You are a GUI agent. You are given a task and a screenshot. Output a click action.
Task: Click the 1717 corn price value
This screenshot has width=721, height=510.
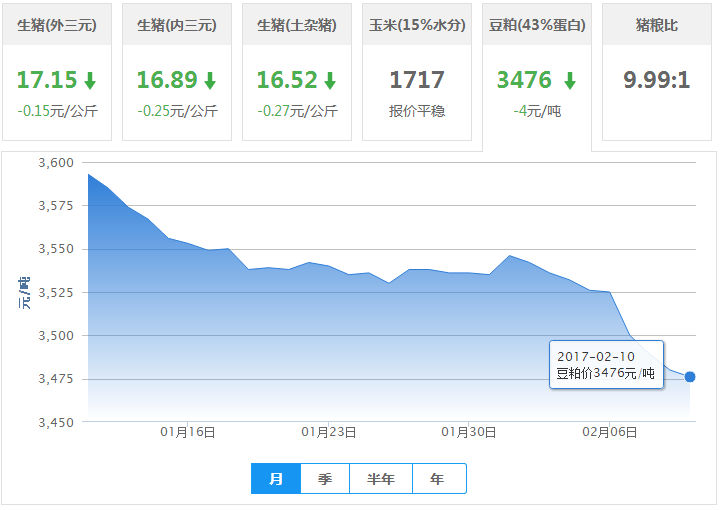(417, 80)
